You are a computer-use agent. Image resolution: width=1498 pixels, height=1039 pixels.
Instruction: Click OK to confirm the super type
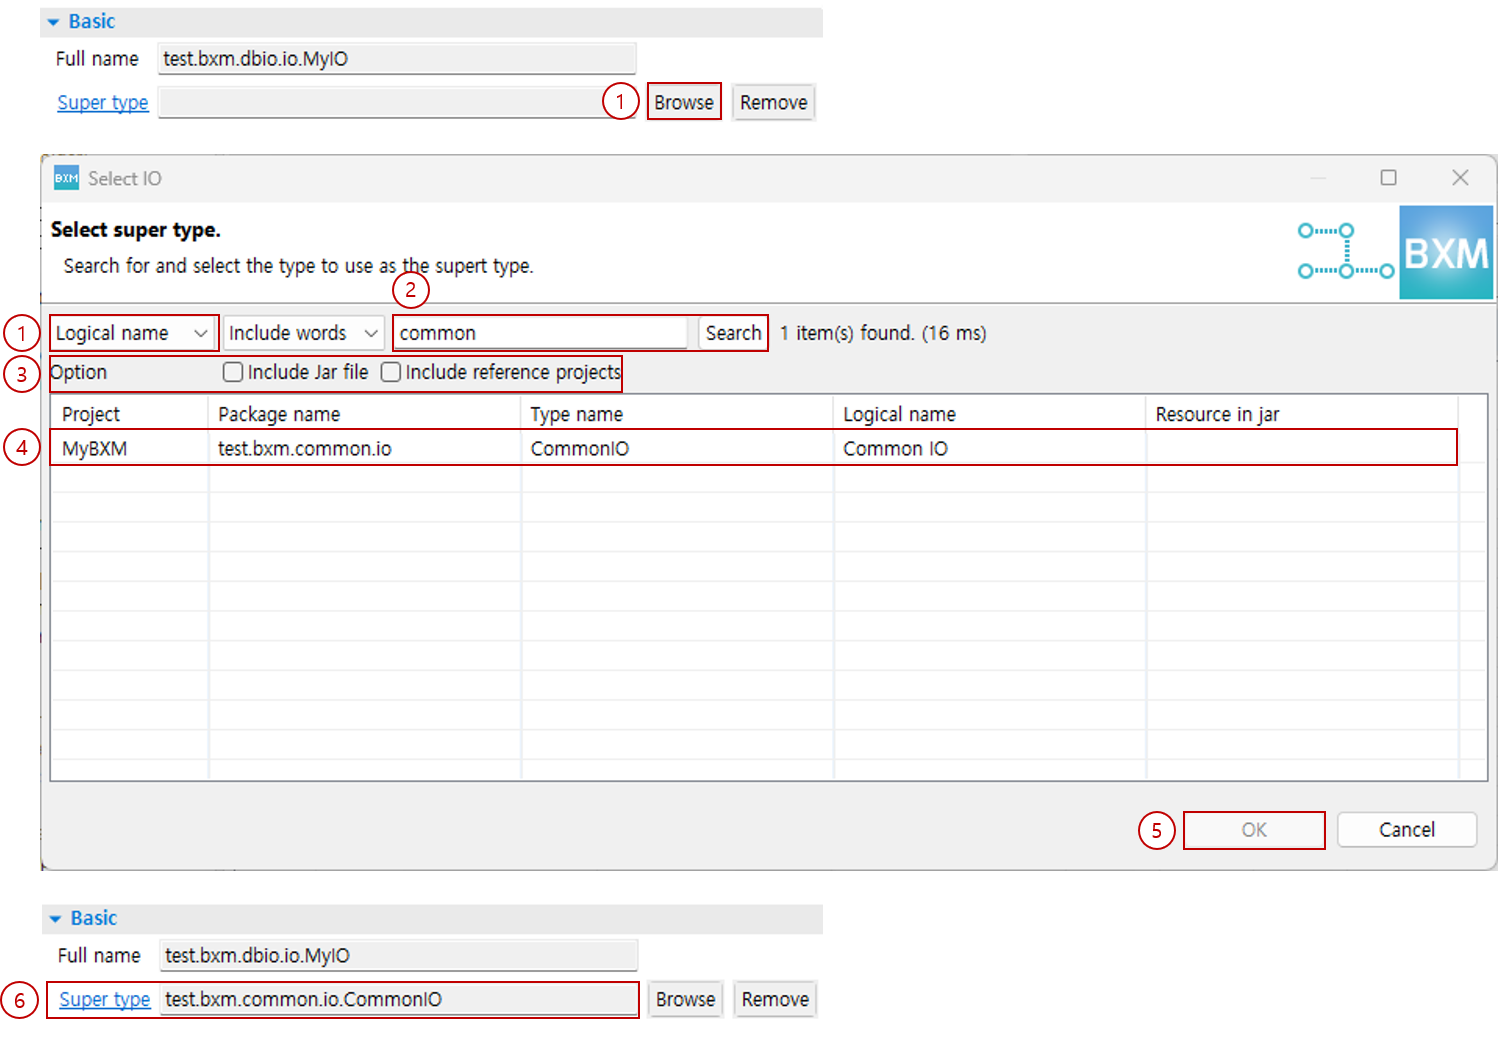[1253, 830]
